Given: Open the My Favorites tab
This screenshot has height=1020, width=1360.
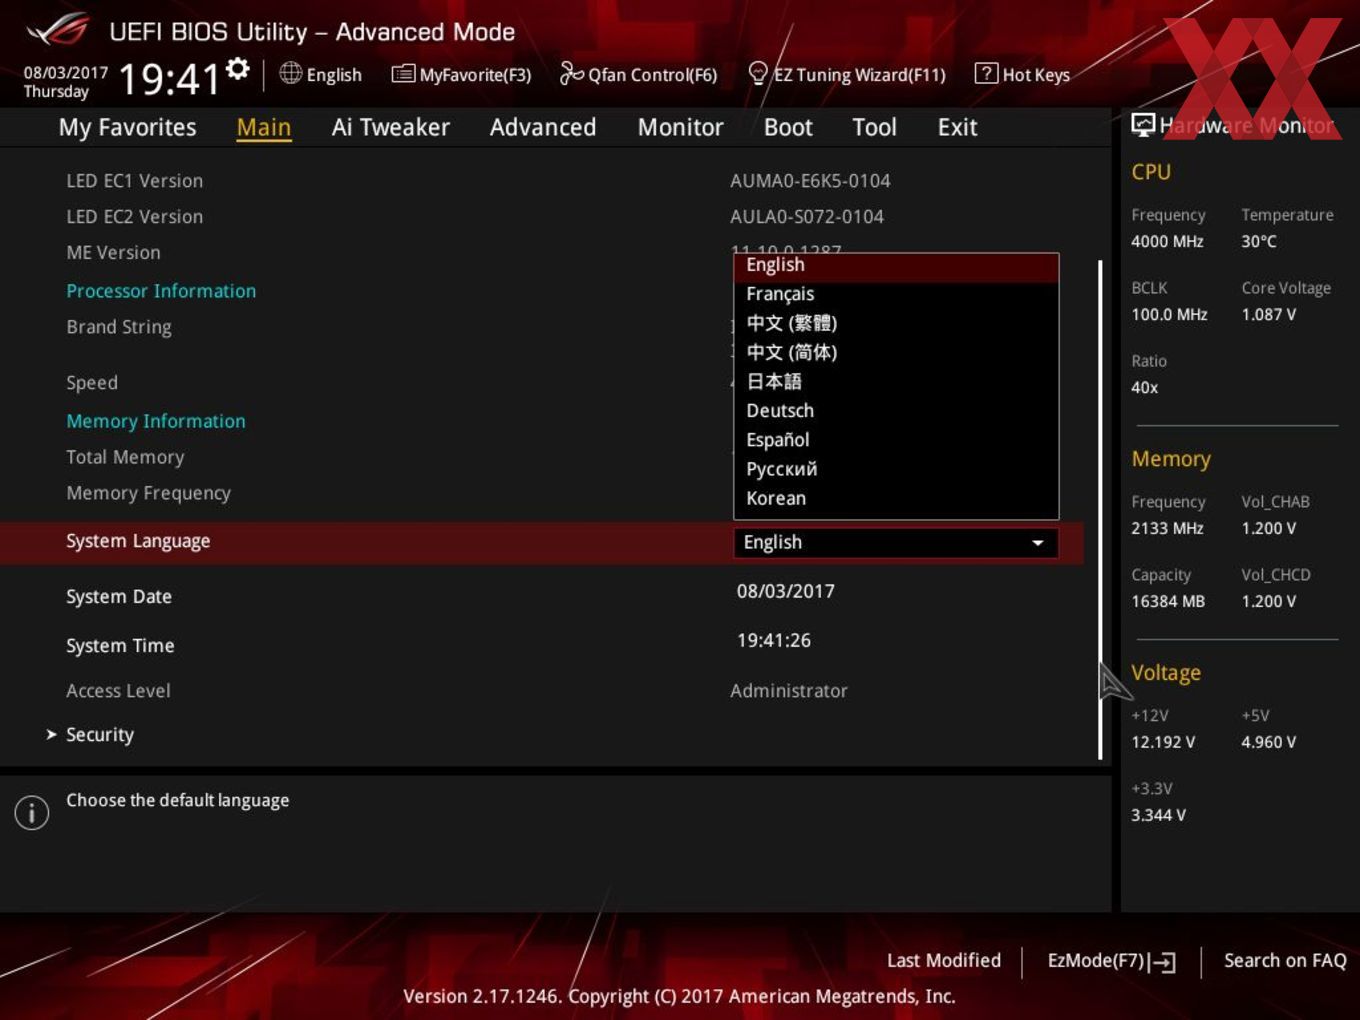Looking at the screenshot, I should pyautogui.click(x=127, y=127).
